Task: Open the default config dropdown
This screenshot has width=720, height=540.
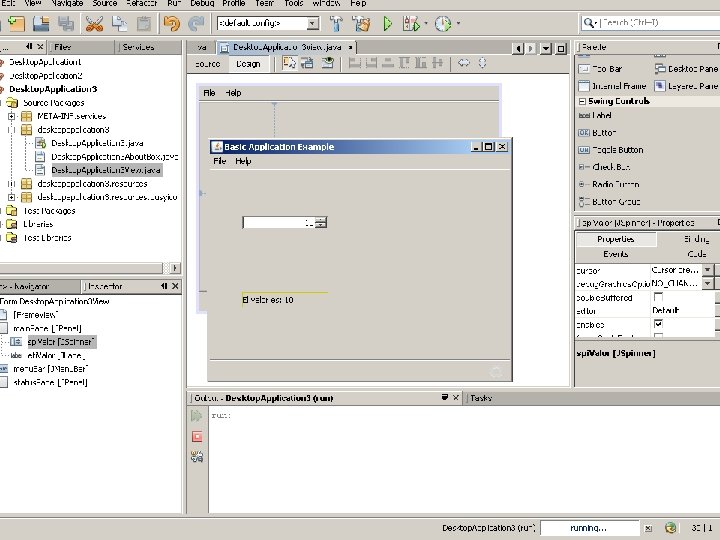Action: (x=313, y=23)
